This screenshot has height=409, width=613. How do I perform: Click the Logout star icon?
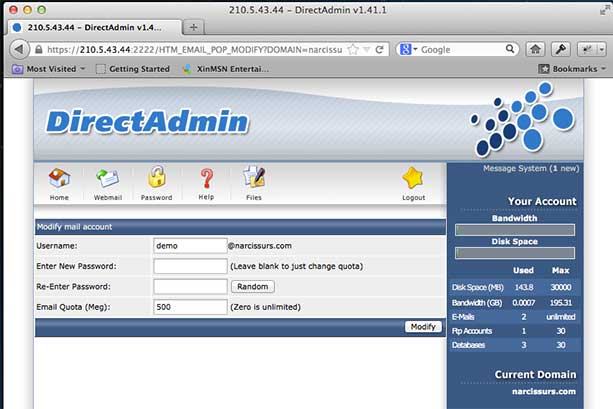click(x=413, y=178)
